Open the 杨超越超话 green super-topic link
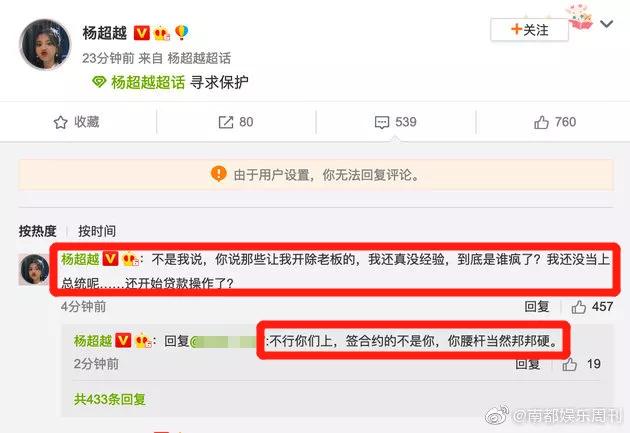 [x=148, y=82]
